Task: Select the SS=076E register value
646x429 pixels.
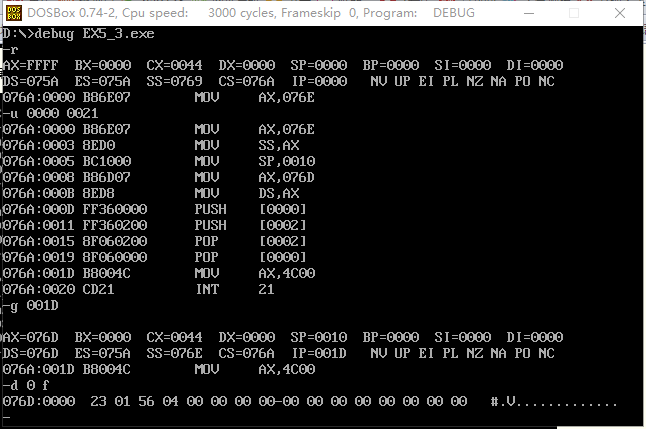Action: (174, 354)
